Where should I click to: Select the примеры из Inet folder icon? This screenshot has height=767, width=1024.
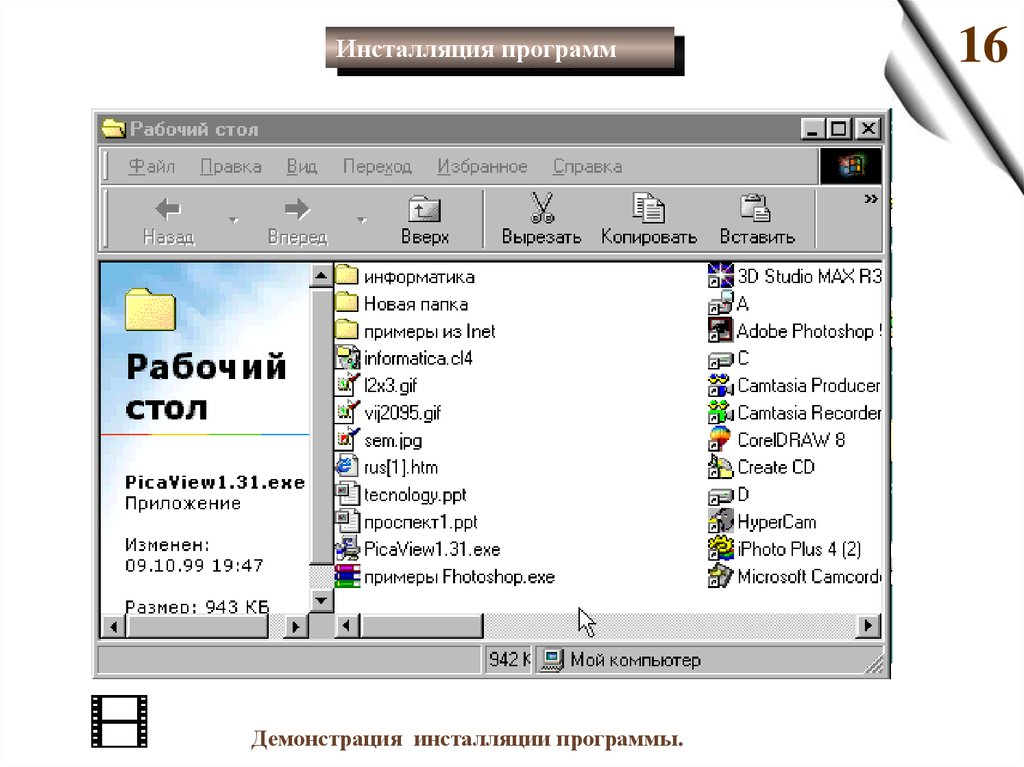[x=347, y=331]
